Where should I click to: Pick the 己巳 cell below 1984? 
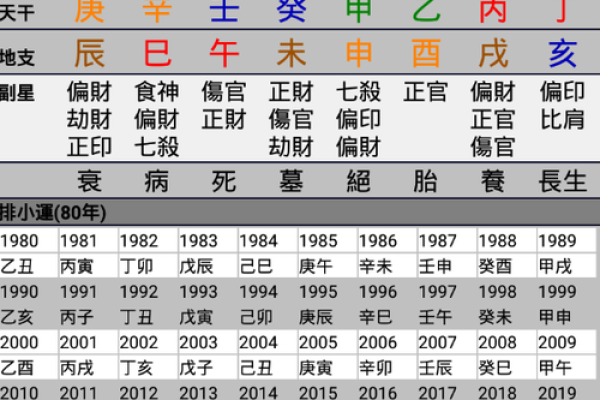click(x=268, y=266)
